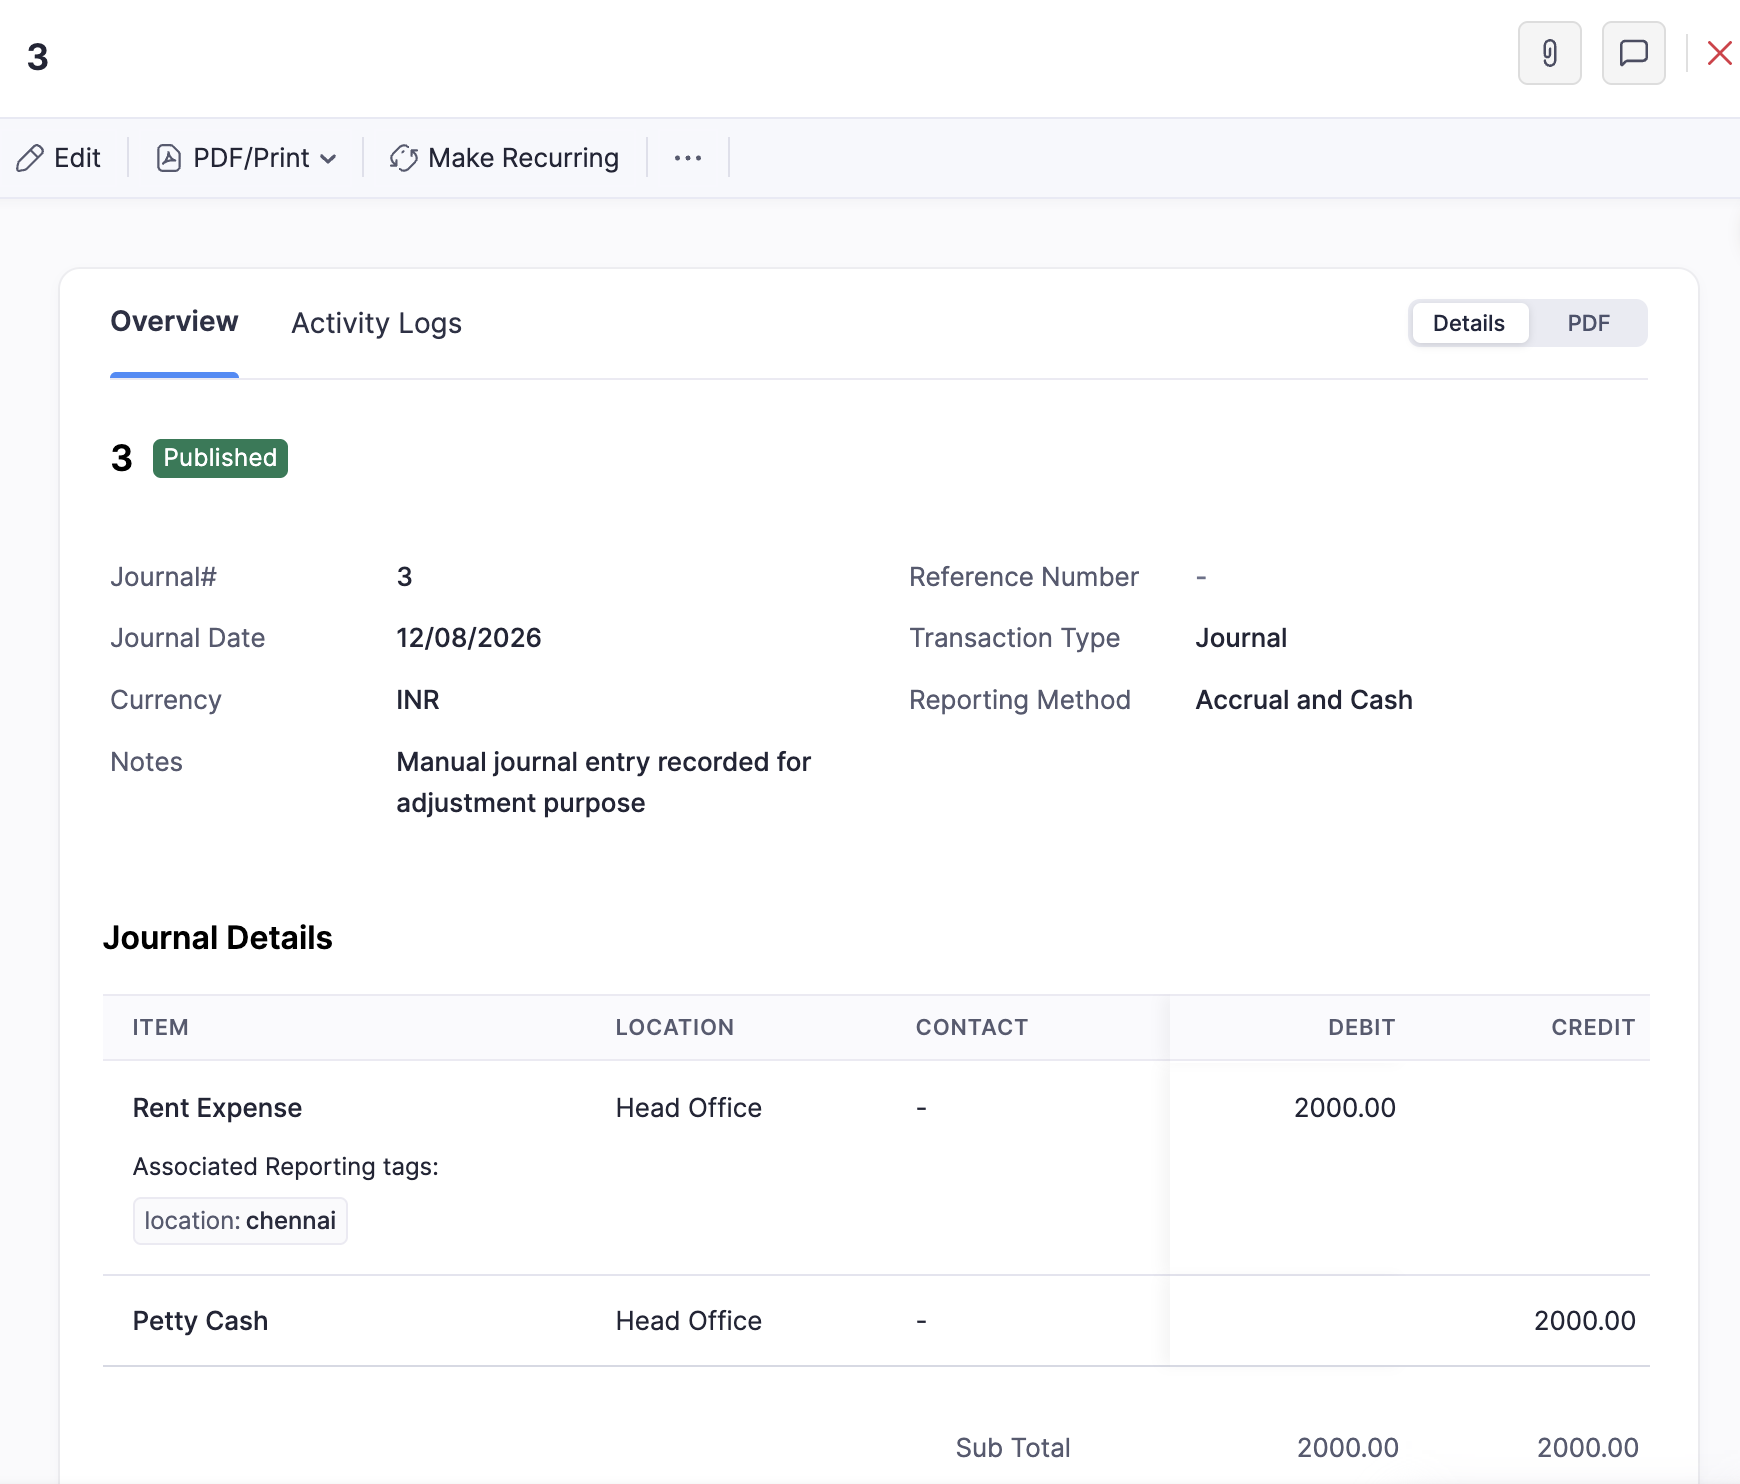
Task: Click the Journal Details heading
Action: point(217,938)
